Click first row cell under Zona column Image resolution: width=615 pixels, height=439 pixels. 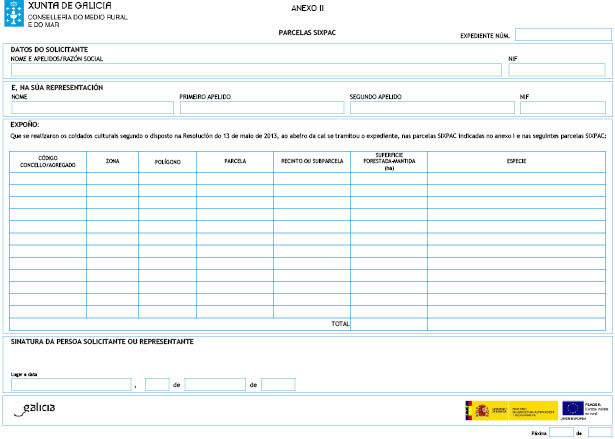(x=112, y=179)
